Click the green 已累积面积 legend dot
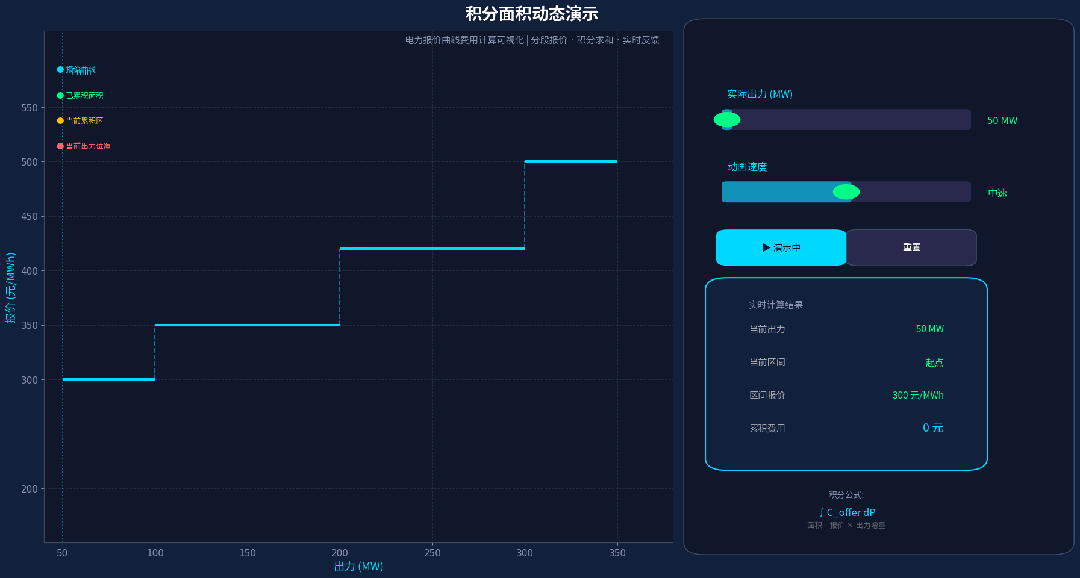 click(61, 96)
